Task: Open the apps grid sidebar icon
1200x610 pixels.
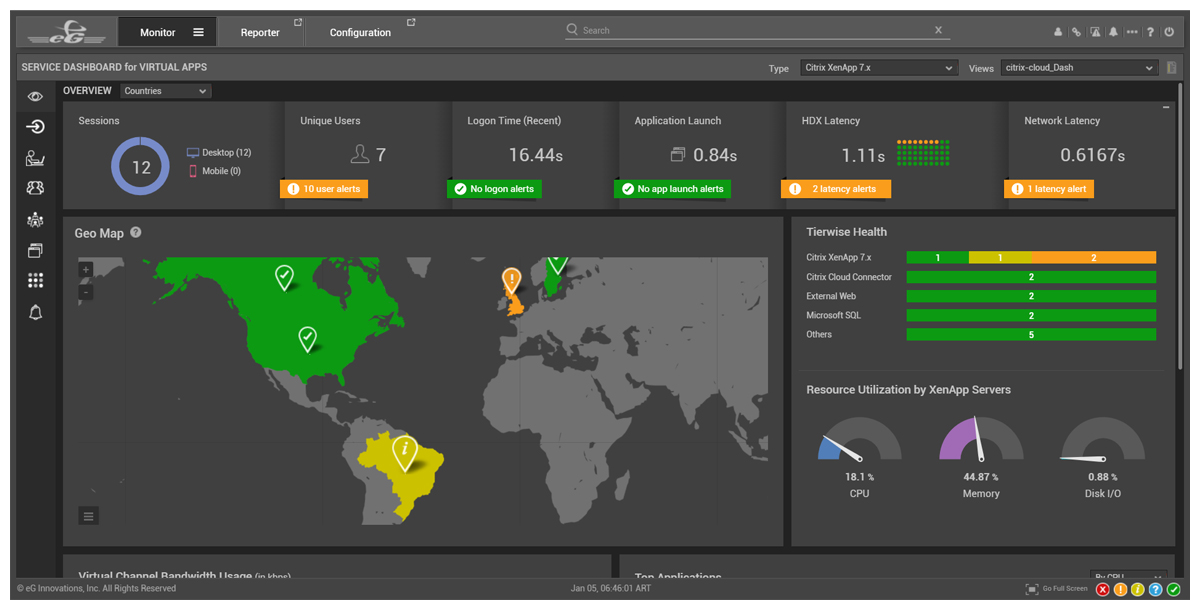Action: (x=35, y=281)
